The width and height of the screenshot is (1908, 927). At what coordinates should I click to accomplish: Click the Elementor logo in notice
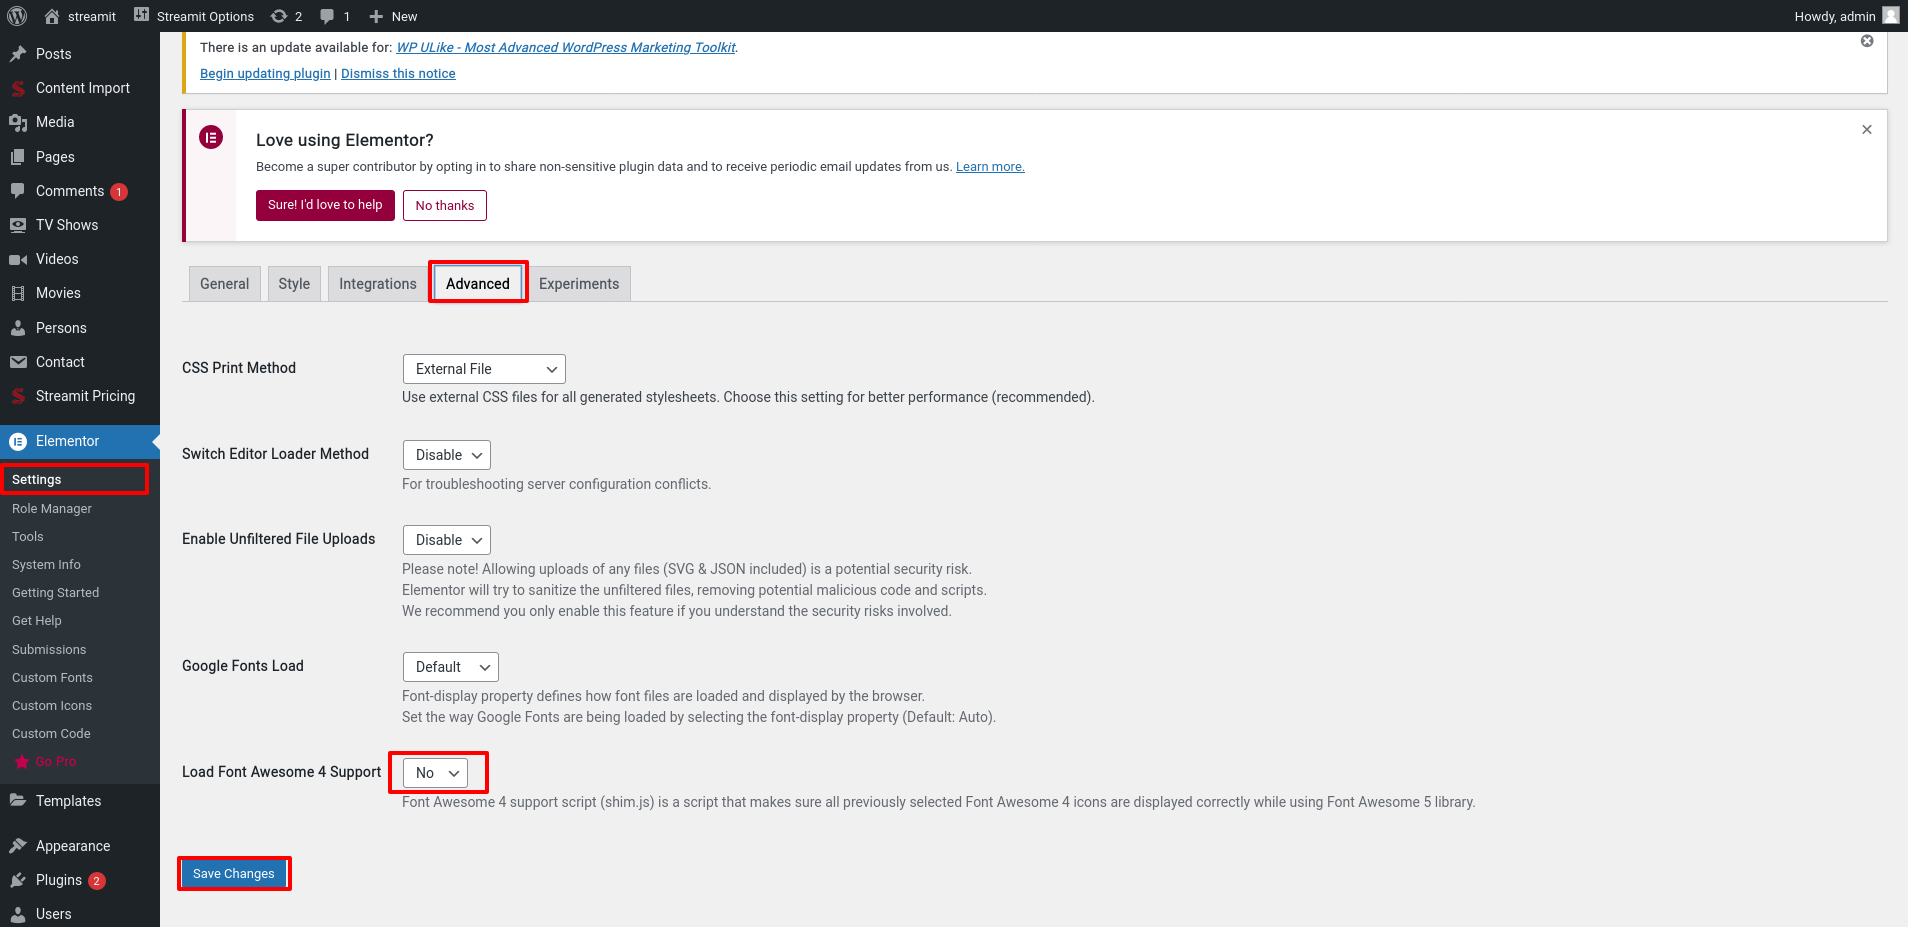[x=211, y=137]
